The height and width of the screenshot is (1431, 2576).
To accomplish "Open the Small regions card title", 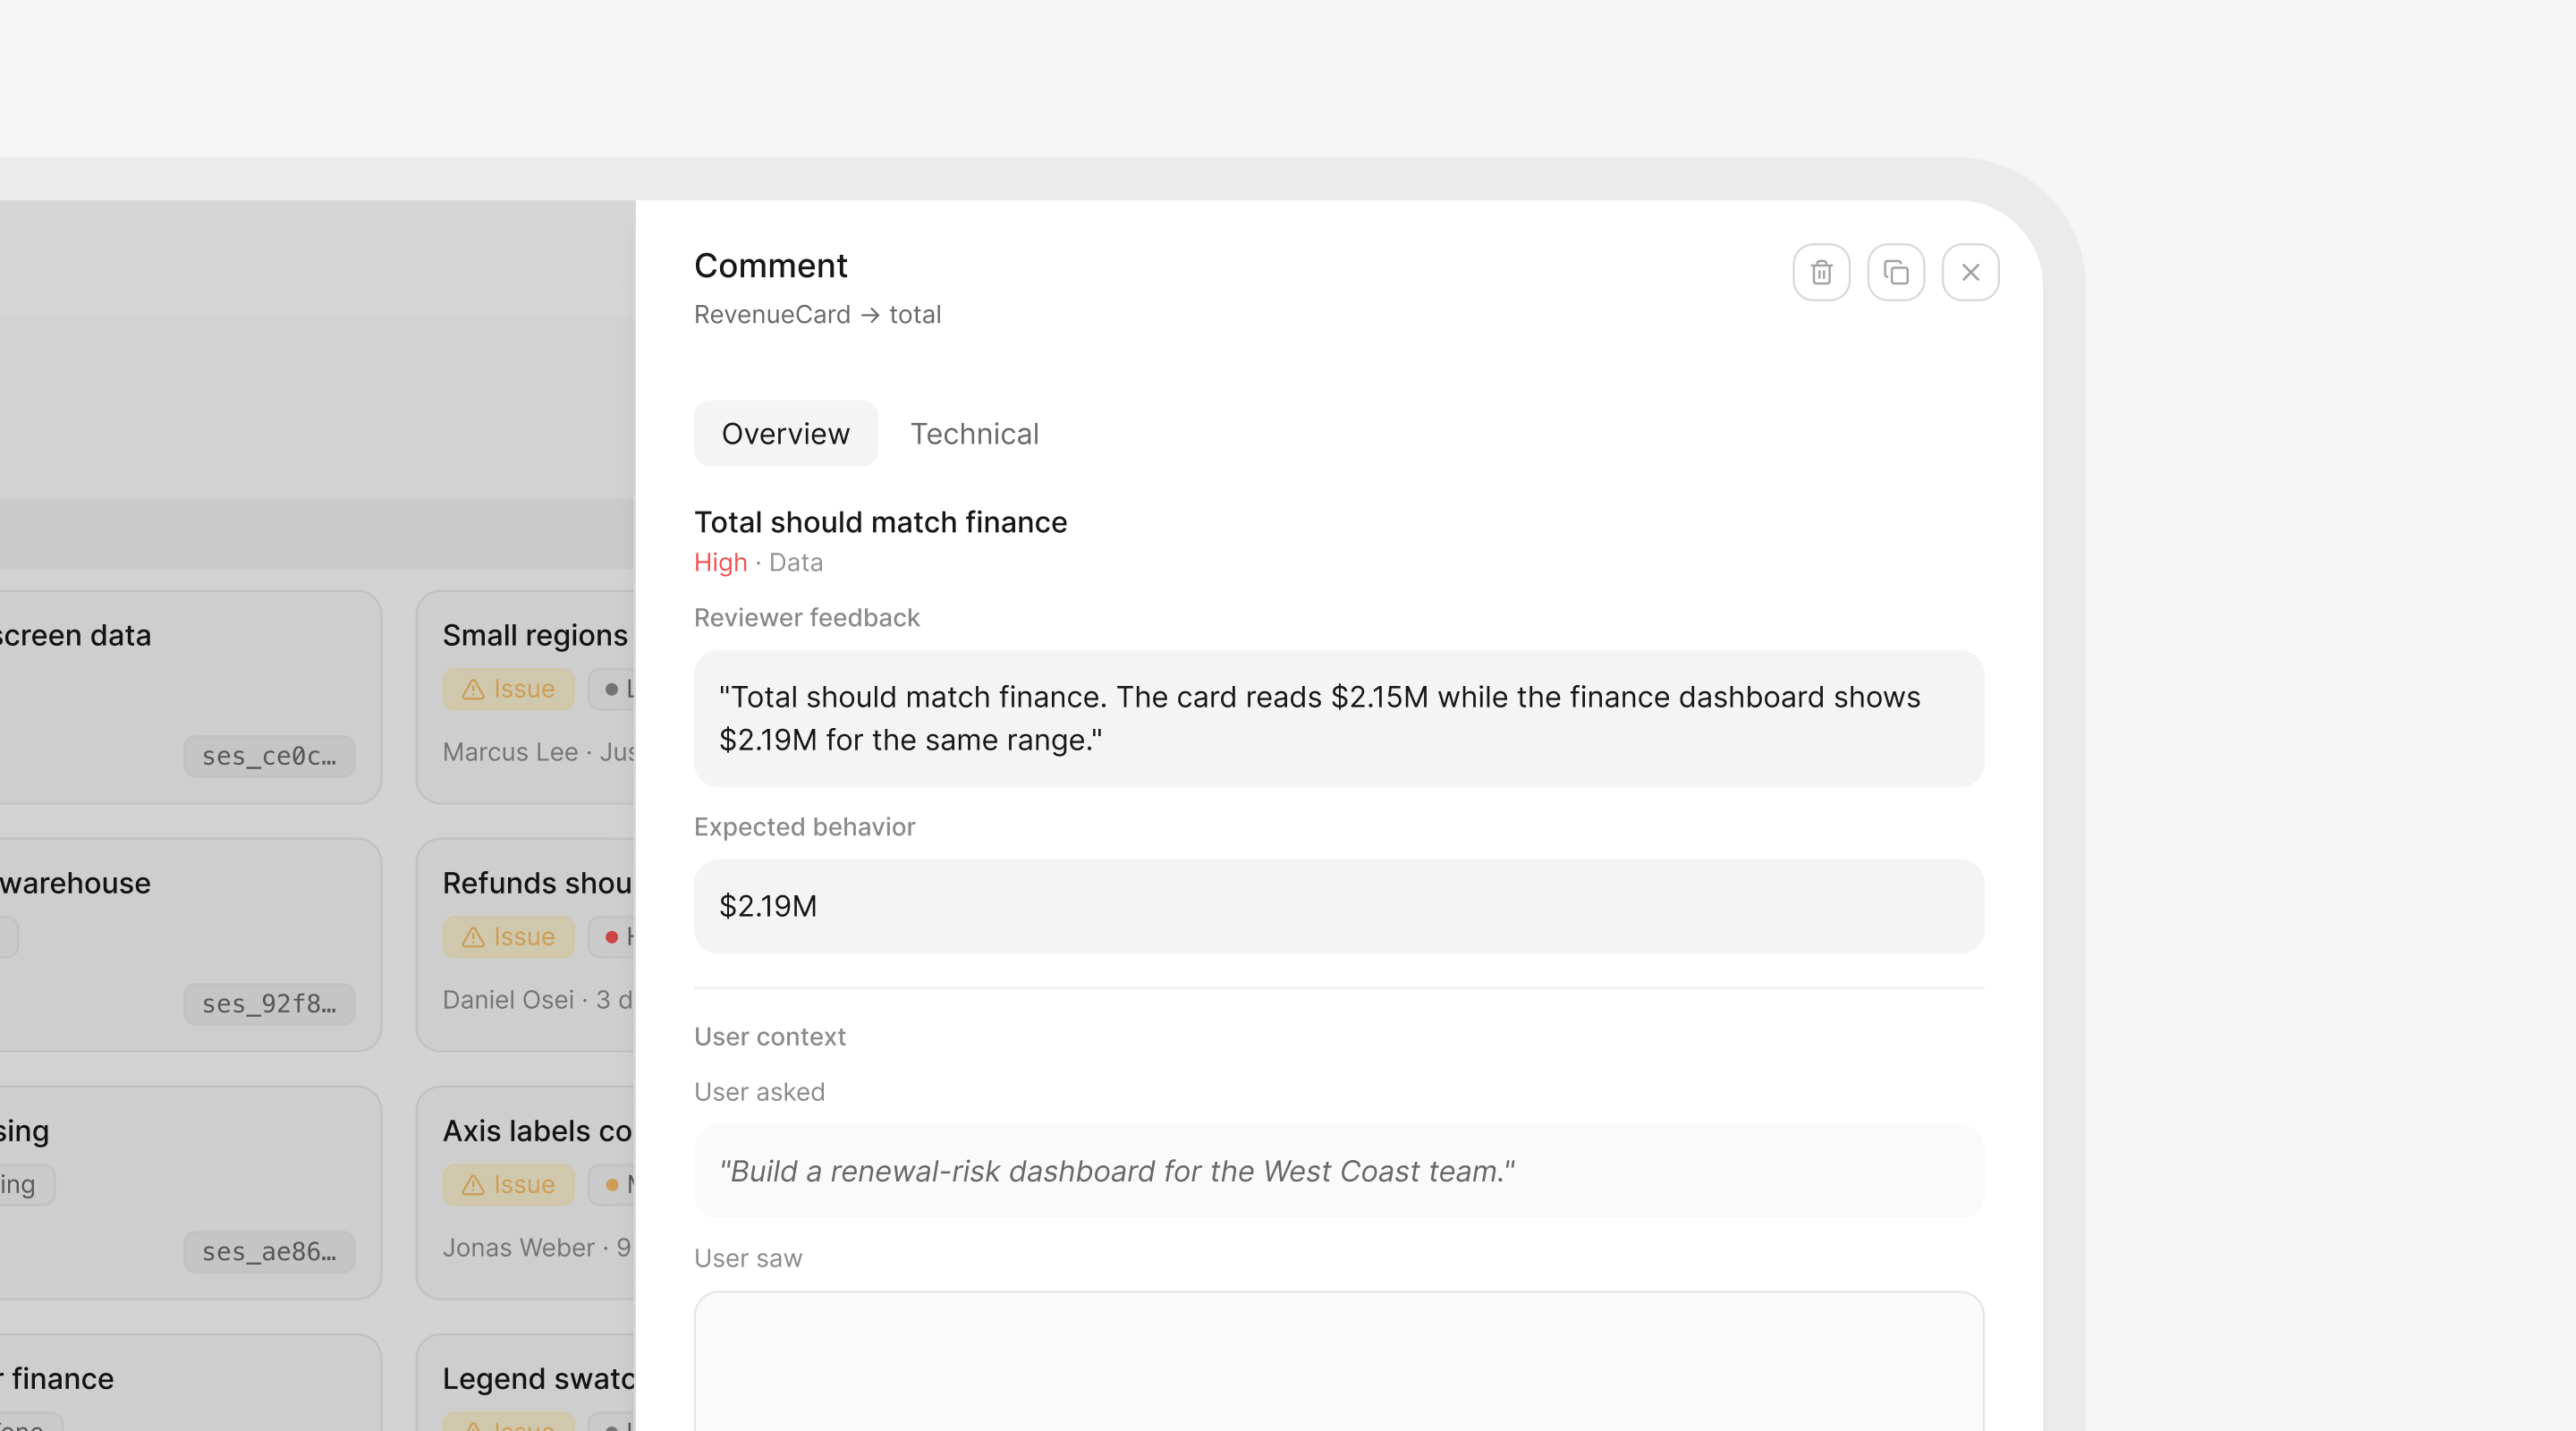I will point(535,635).
